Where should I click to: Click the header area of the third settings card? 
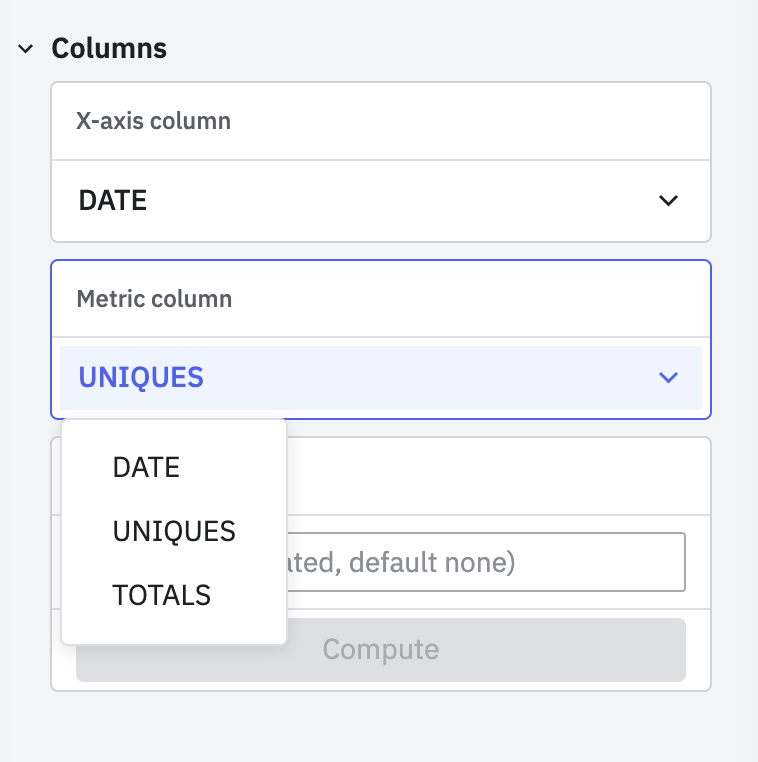point(500,475)
